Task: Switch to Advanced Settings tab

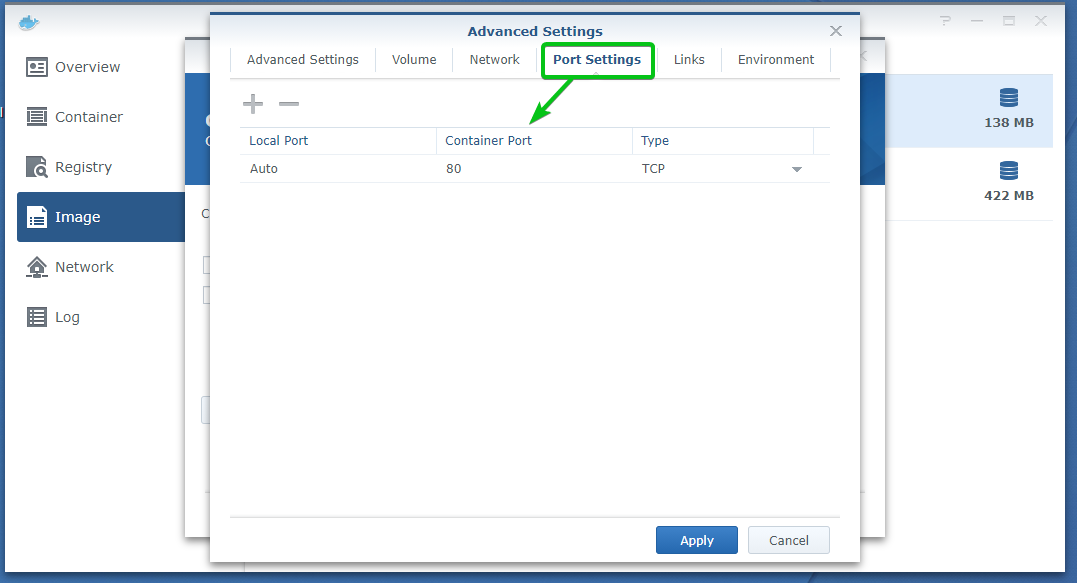Action: click(303, 60)
